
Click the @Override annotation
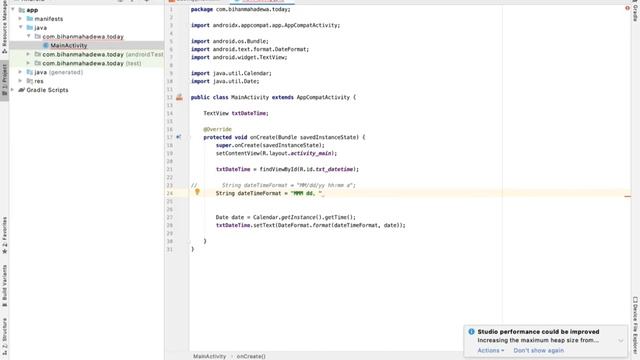[x=217, y=129]
